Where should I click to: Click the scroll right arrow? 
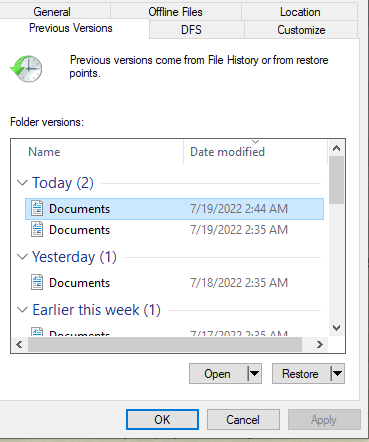point(320,344)
